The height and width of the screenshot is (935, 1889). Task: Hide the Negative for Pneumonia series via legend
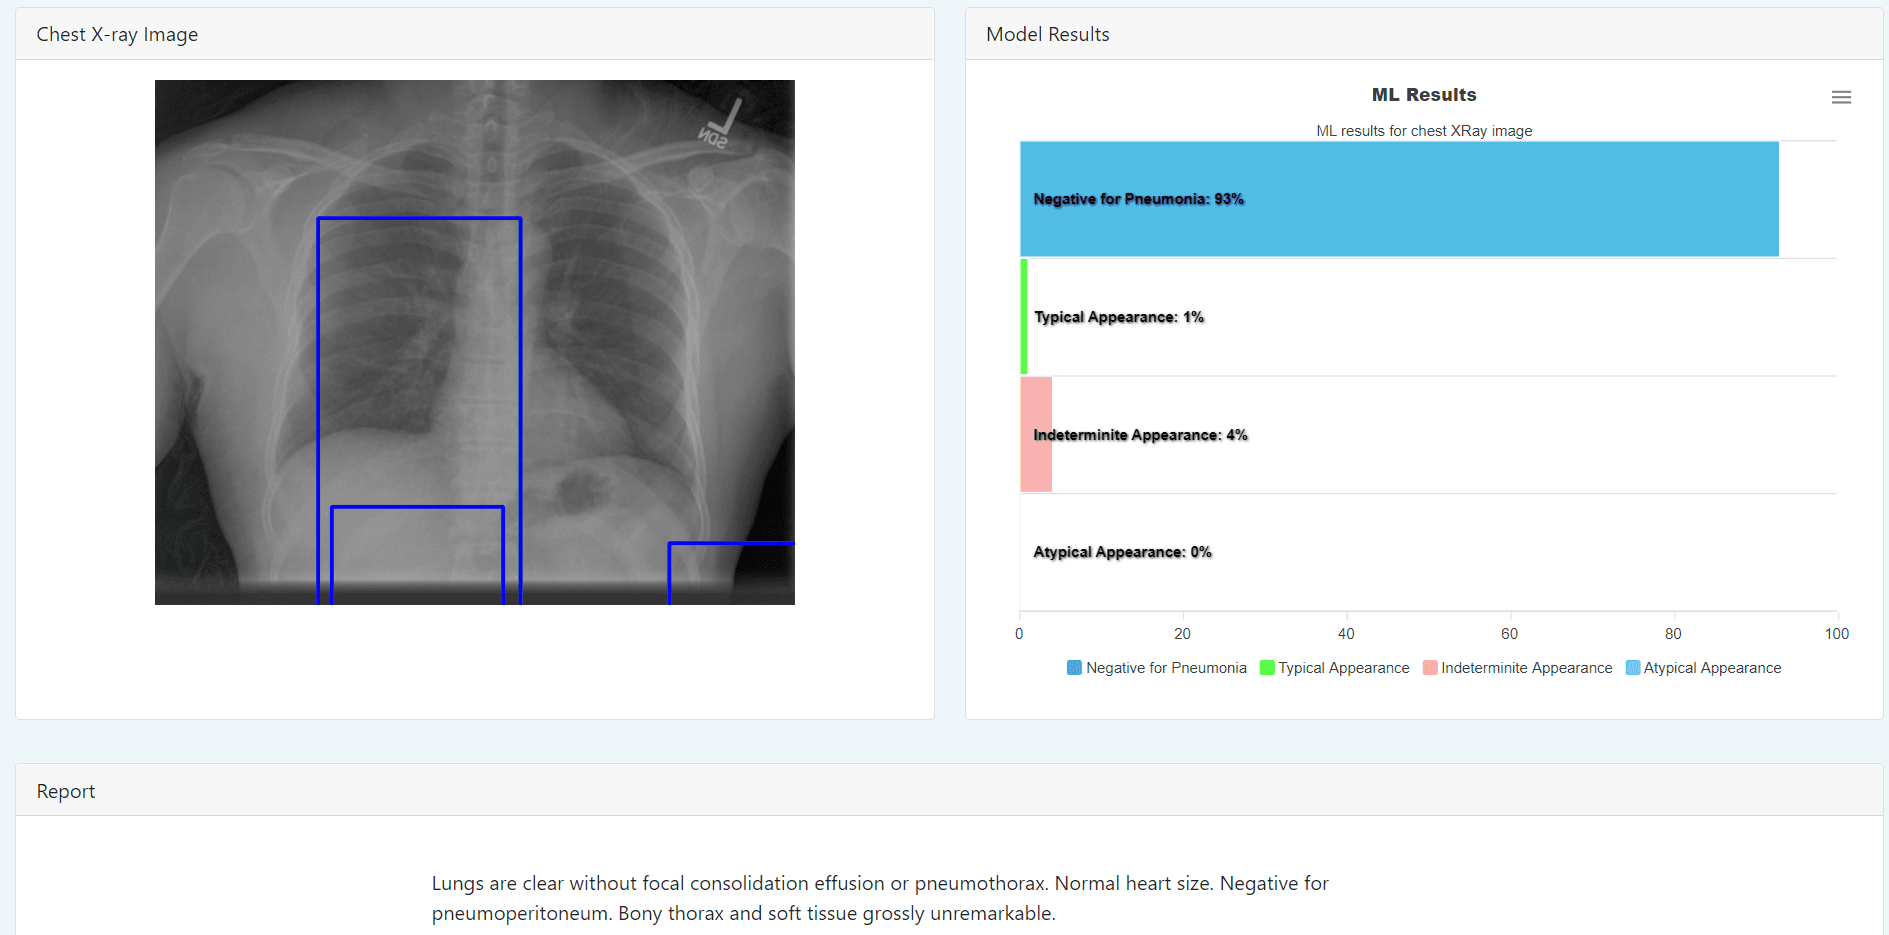(1073, 667)
